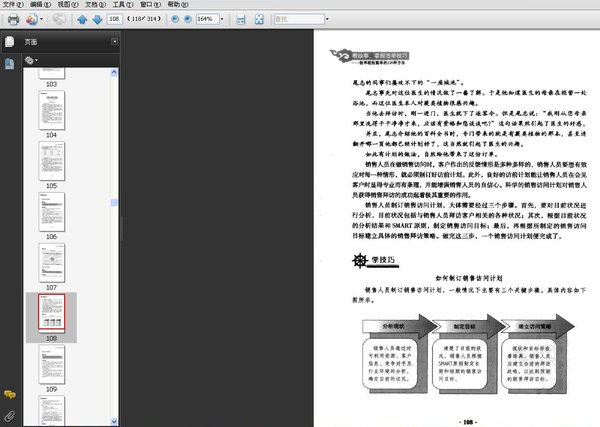Open the 文件 (File) menu
600x427 pixels.
tap(13, 4)
